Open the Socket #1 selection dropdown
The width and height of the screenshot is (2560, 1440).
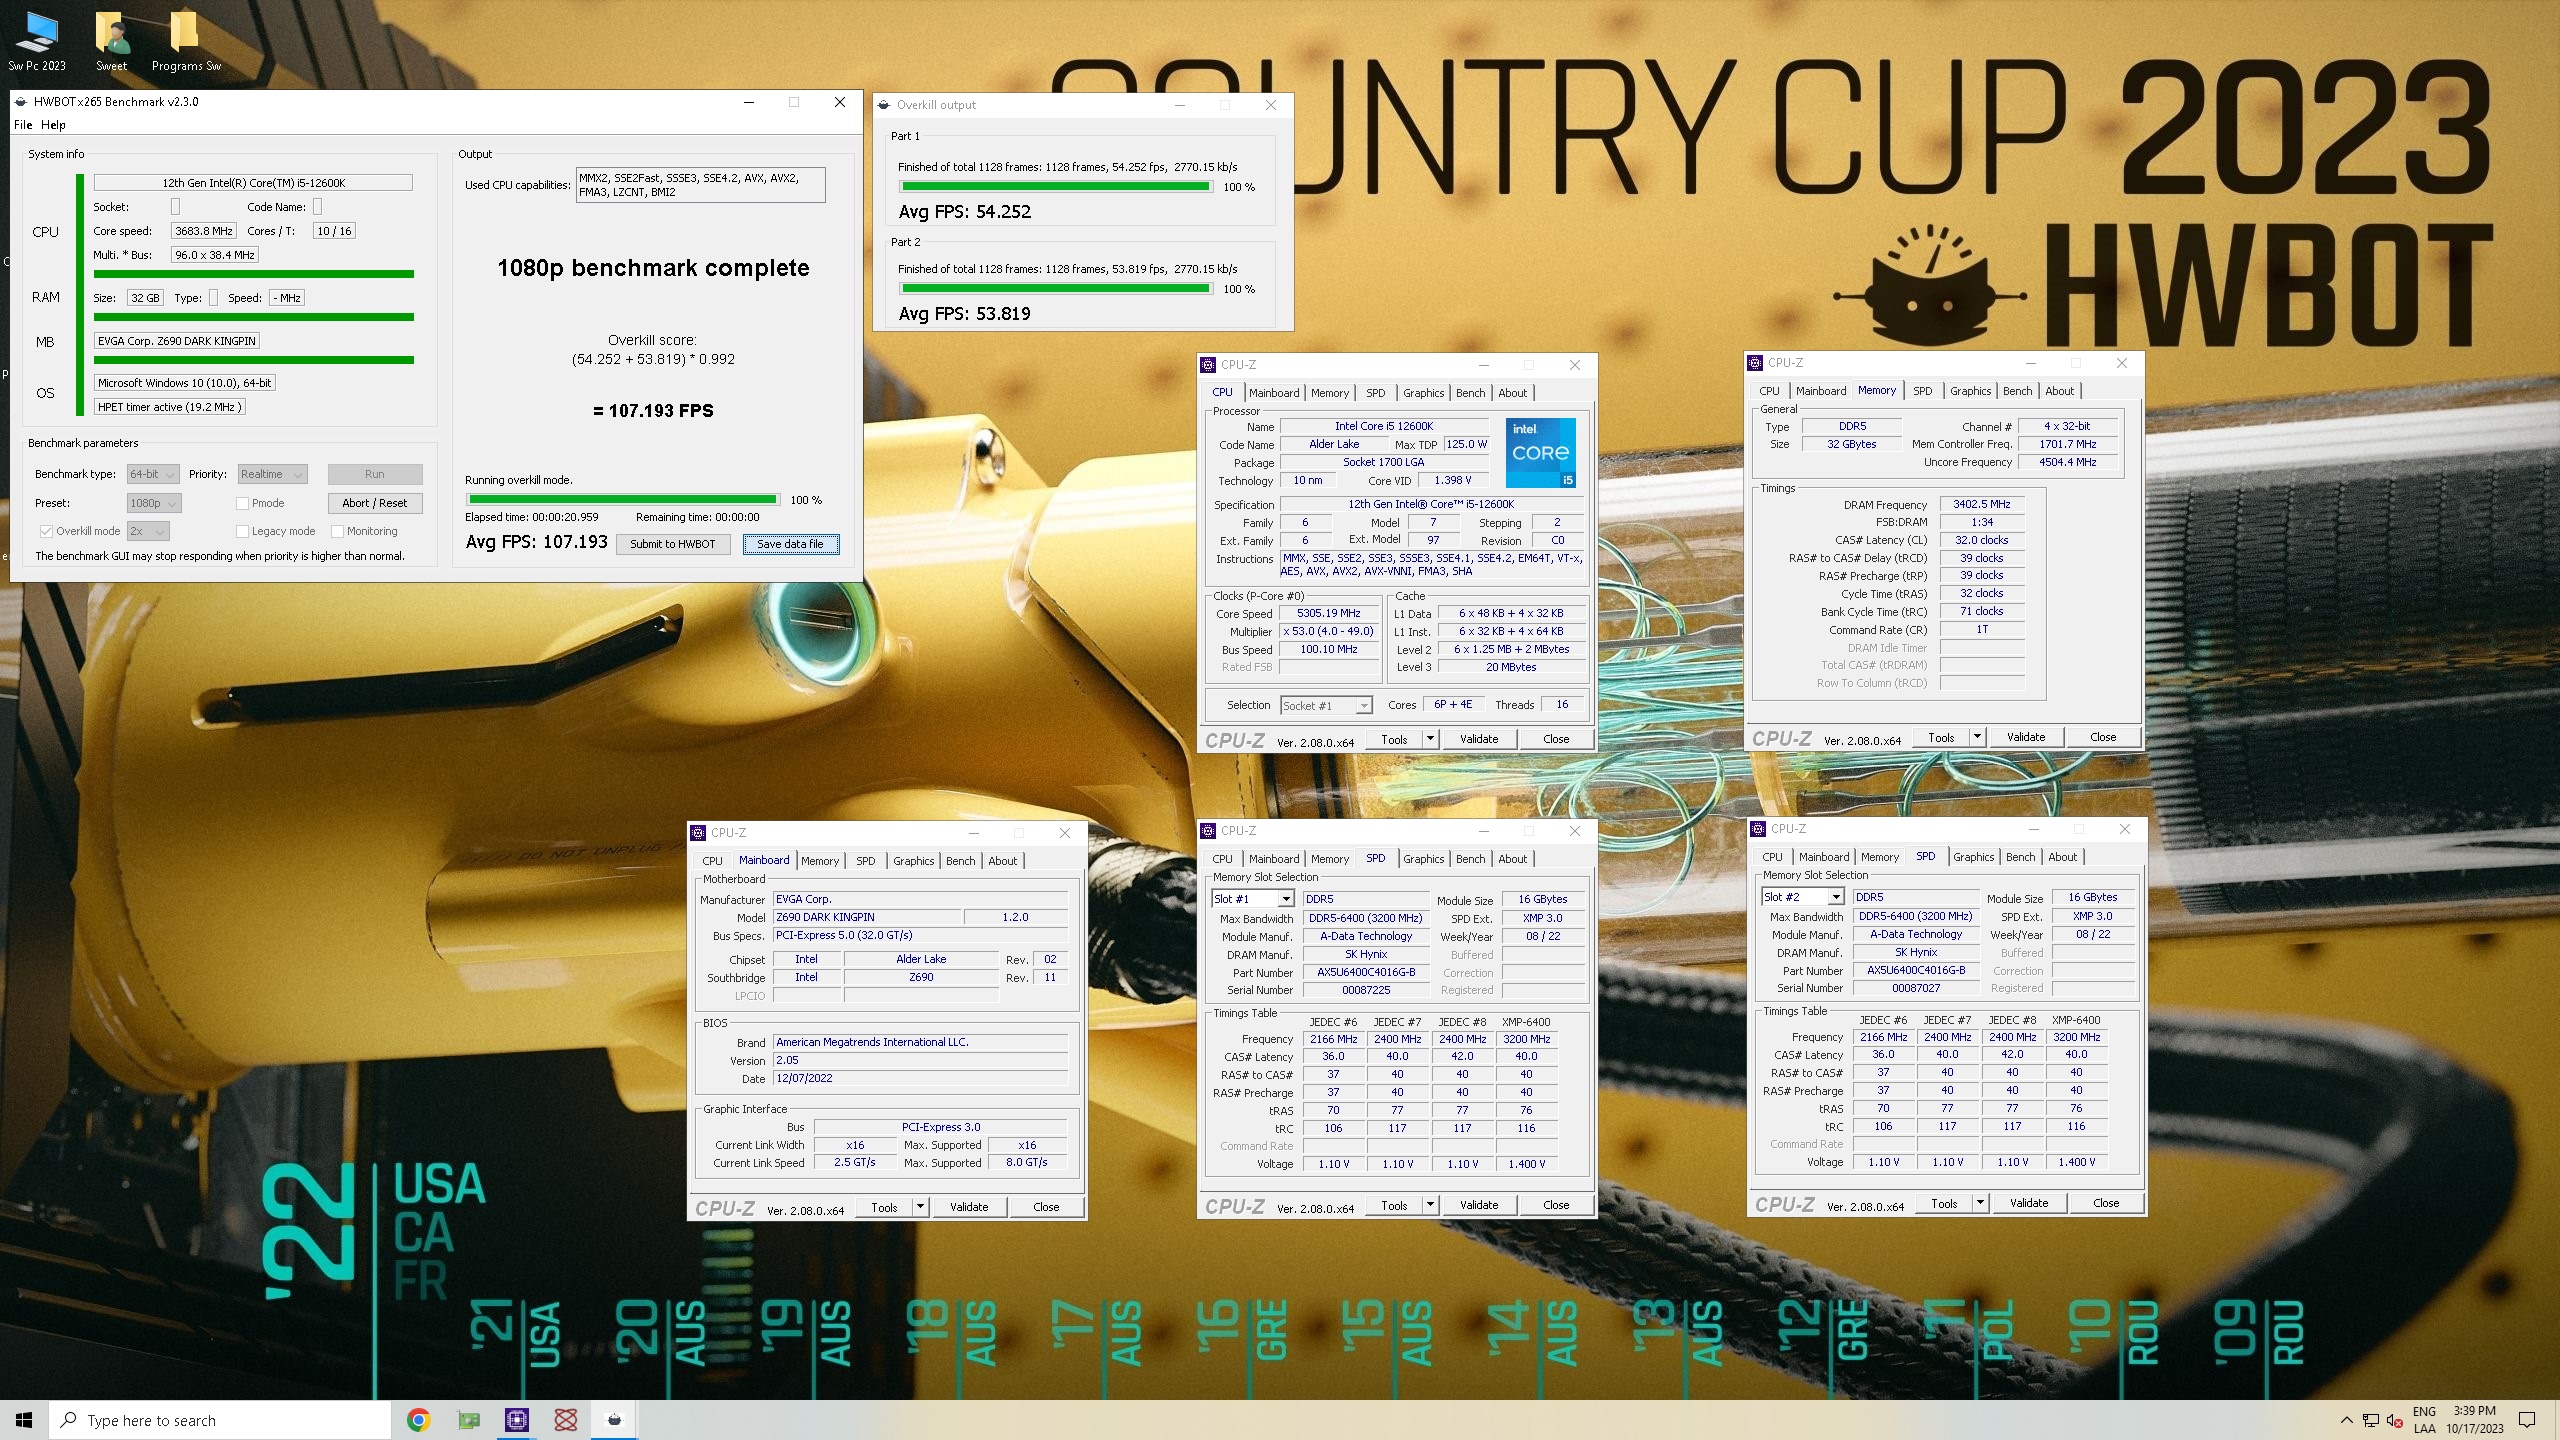[1327, 706]
